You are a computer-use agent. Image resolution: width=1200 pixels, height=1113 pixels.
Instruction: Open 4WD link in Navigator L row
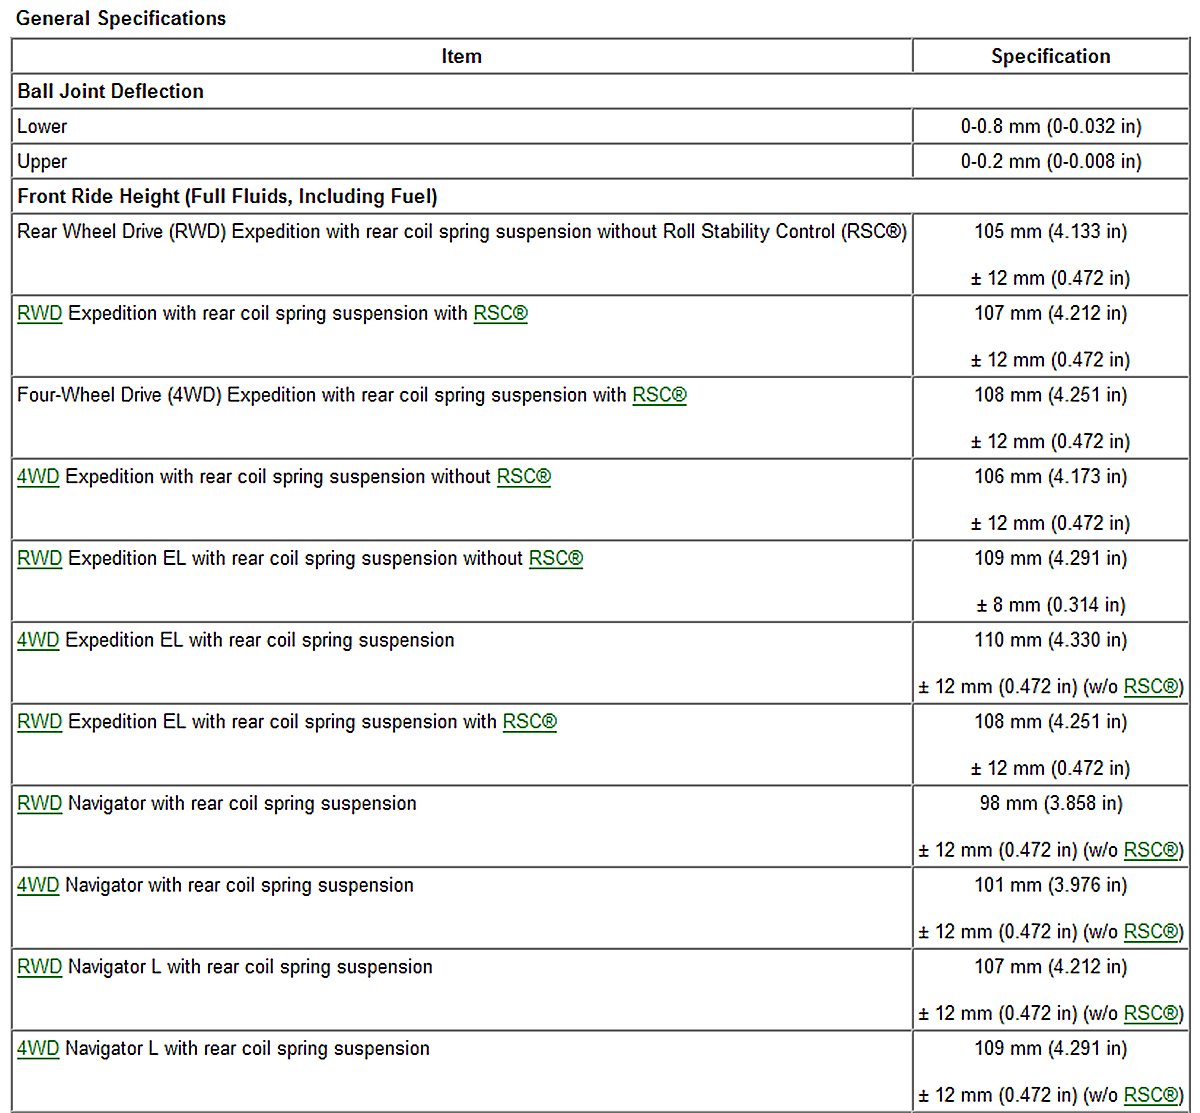38,1049
